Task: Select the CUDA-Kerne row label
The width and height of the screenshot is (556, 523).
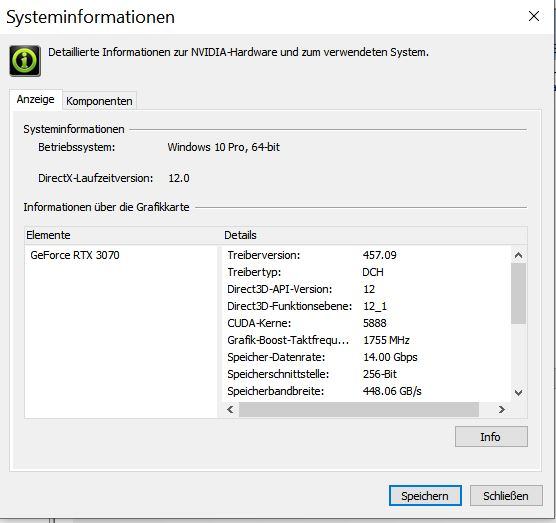Action: click(259, 323)
